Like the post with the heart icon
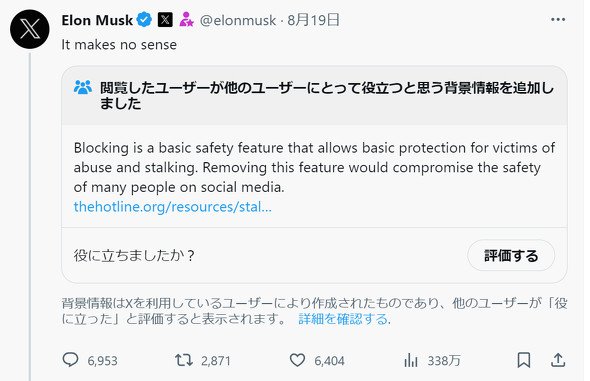The image size is (590, 381). [297, 360]
